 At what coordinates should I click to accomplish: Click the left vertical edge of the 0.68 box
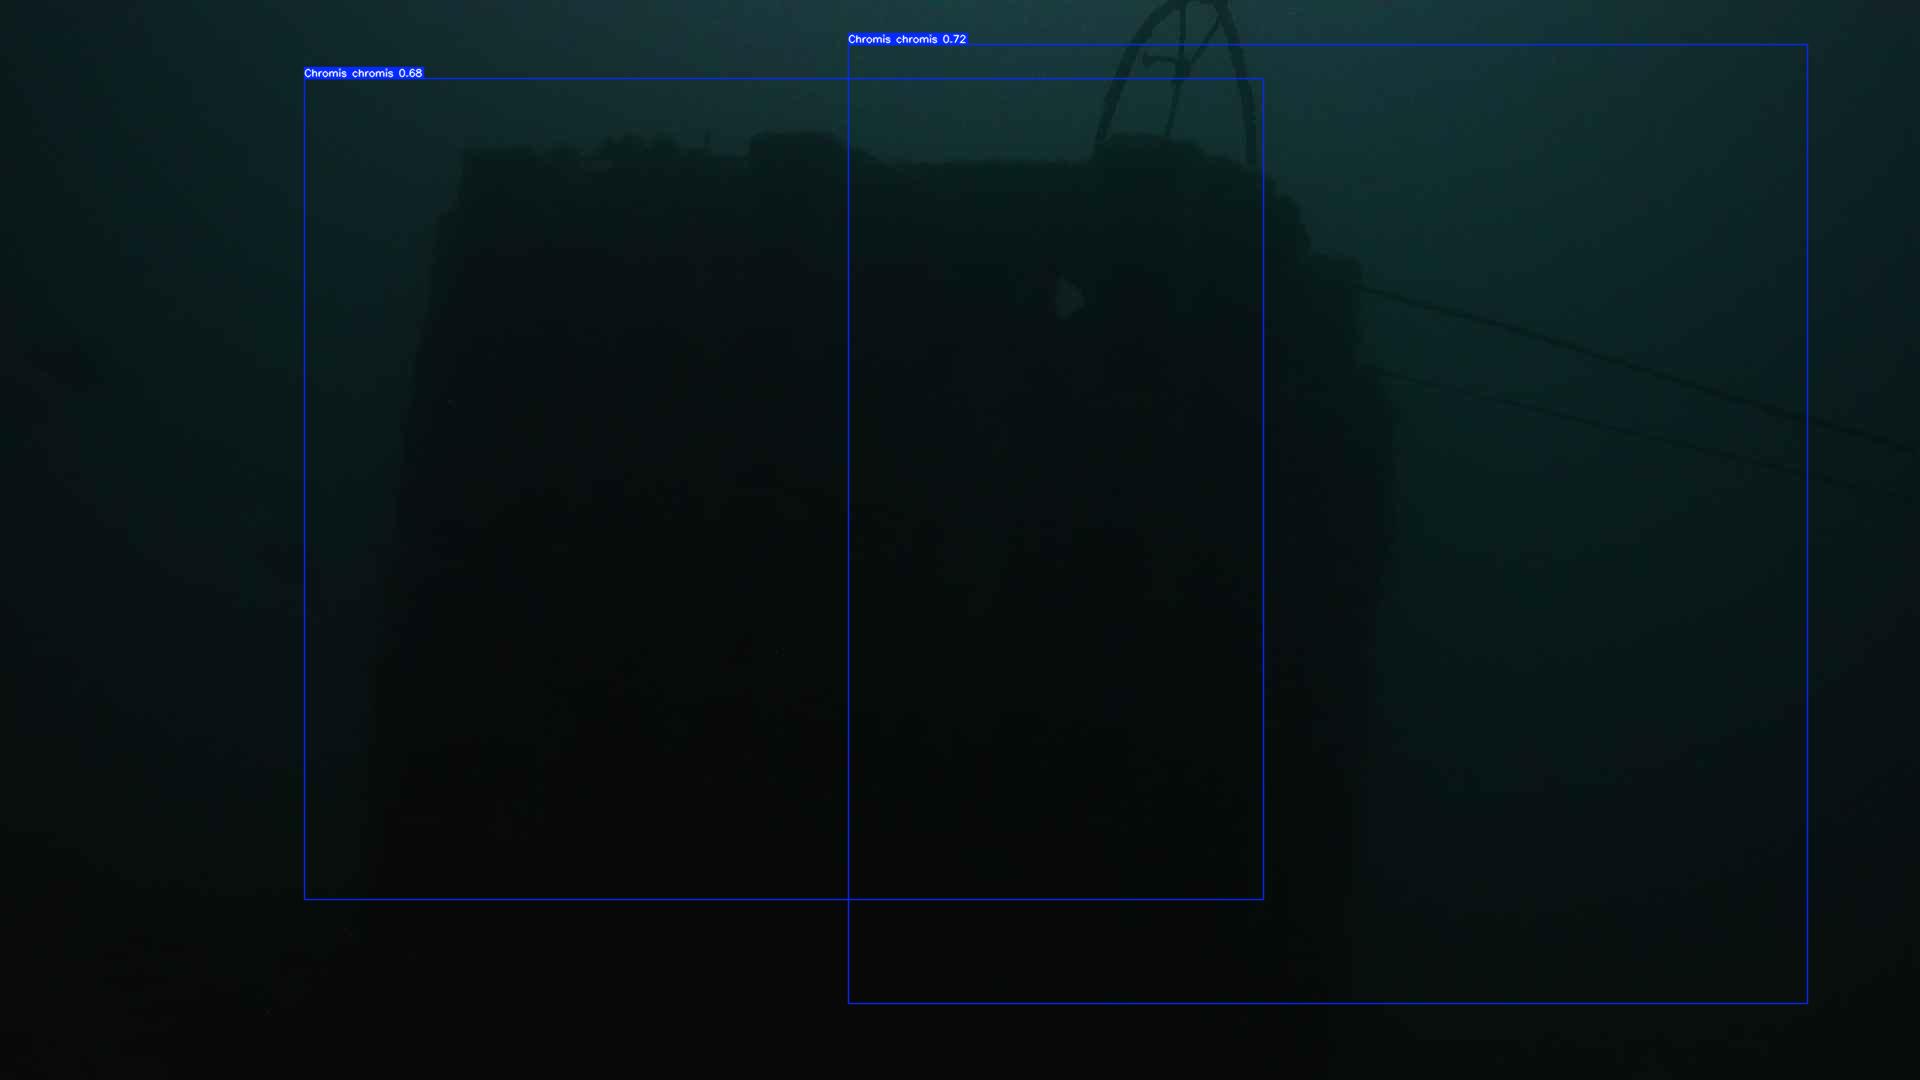305,490
